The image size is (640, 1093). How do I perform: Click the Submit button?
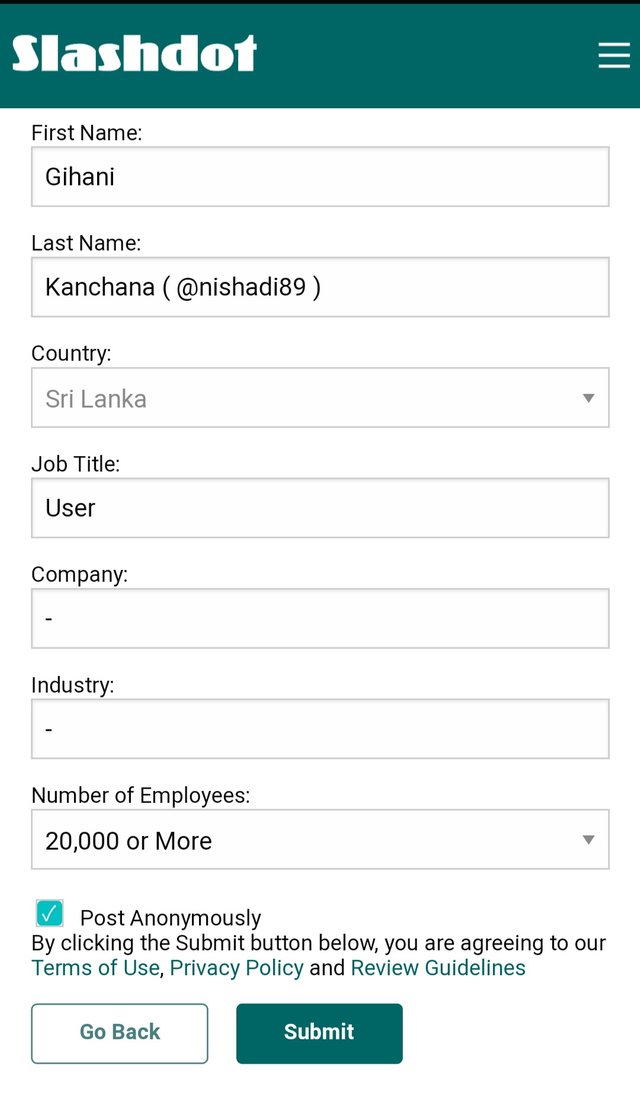pyautogui.click(x=319, y=1033)
